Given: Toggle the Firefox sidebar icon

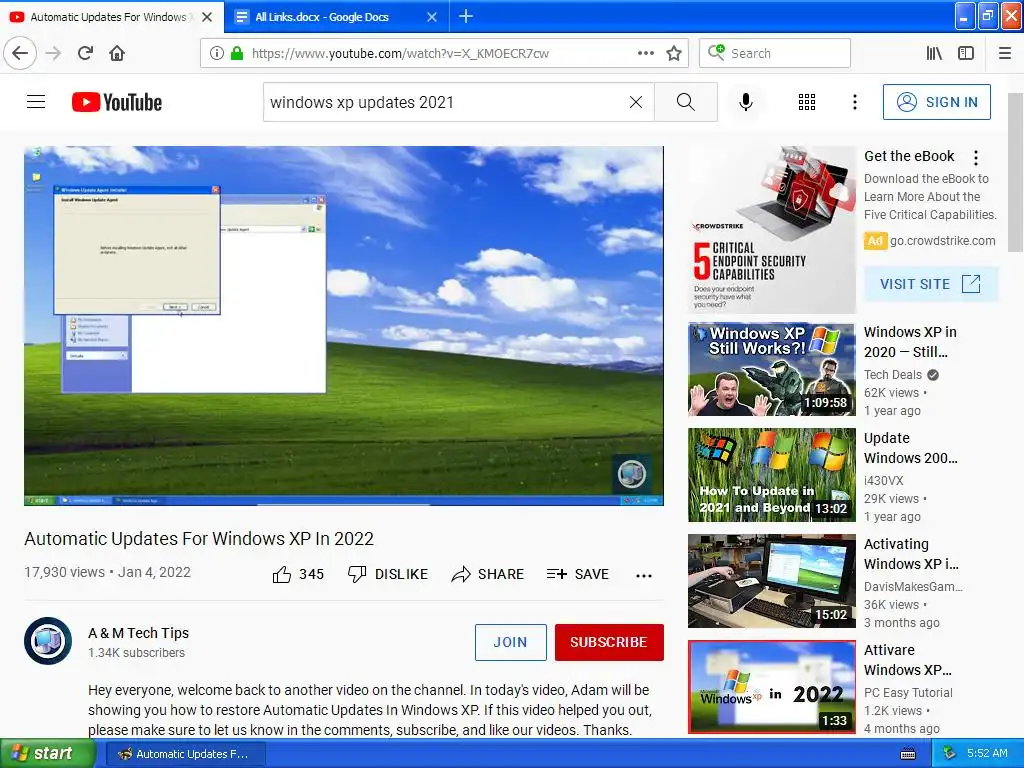Looking at the screenshot, I should 966,53.
